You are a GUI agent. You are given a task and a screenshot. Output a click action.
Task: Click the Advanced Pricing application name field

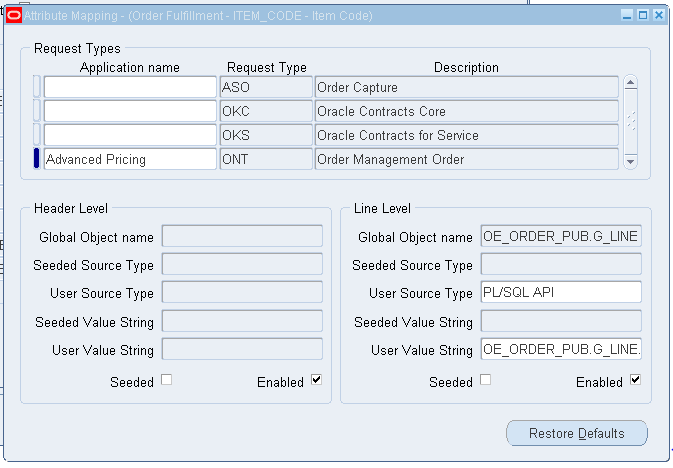130,159
